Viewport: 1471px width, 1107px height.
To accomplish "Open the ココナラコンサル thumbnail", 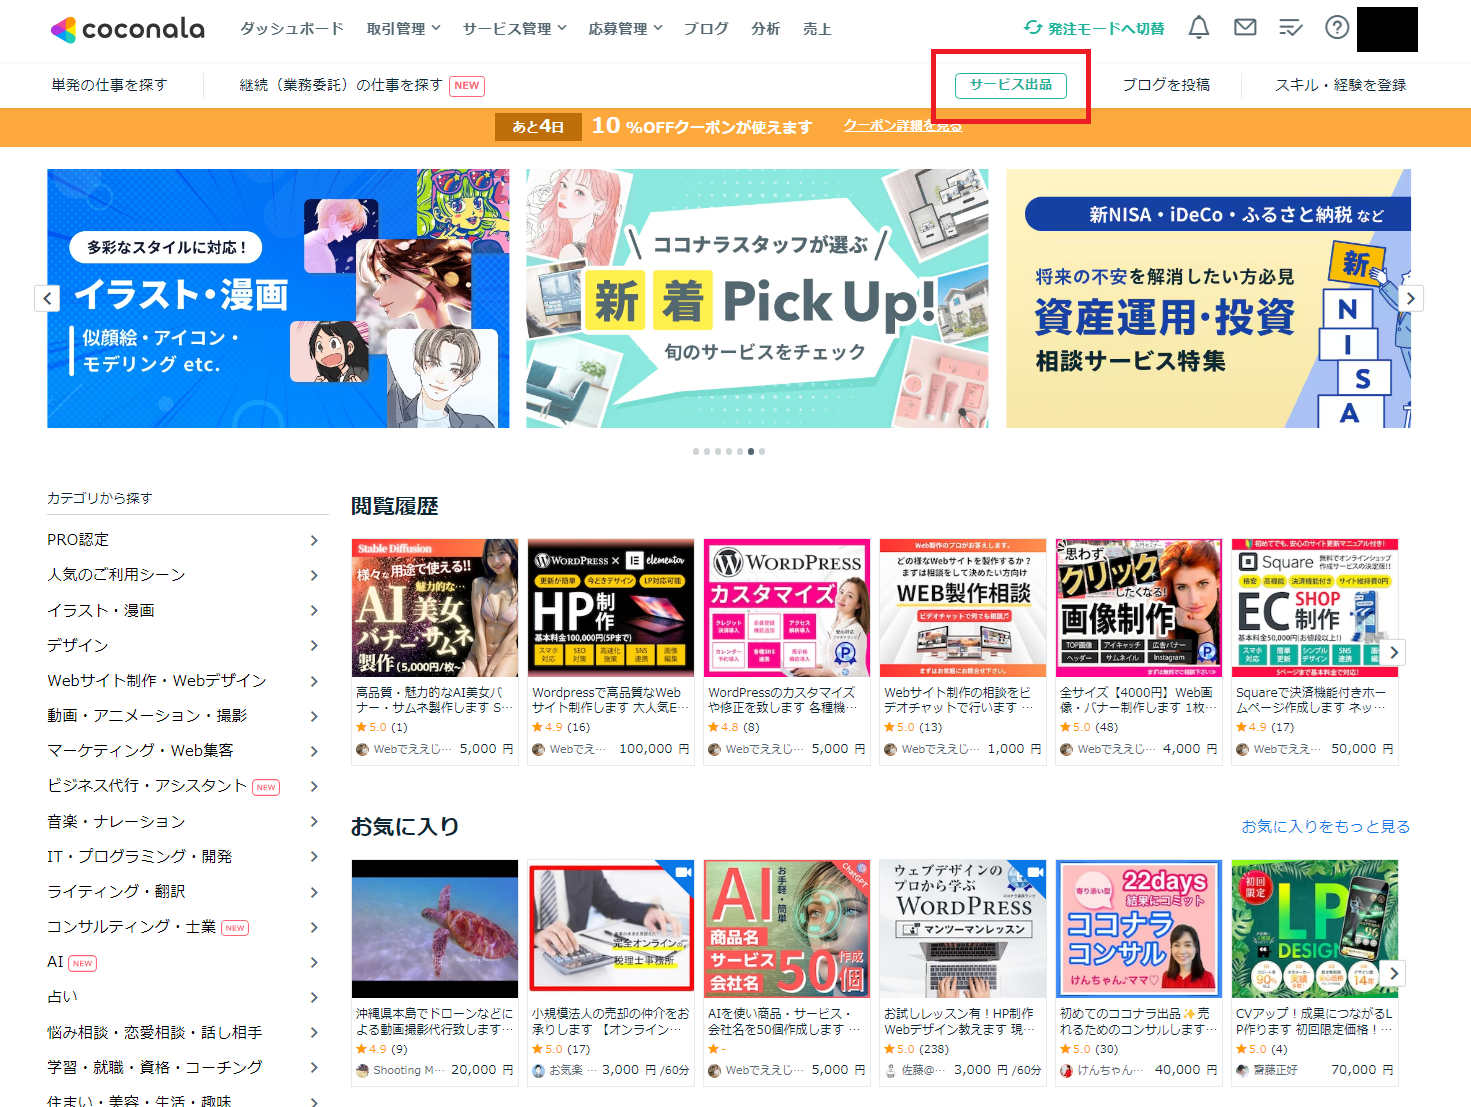I will pos(1139,929).
